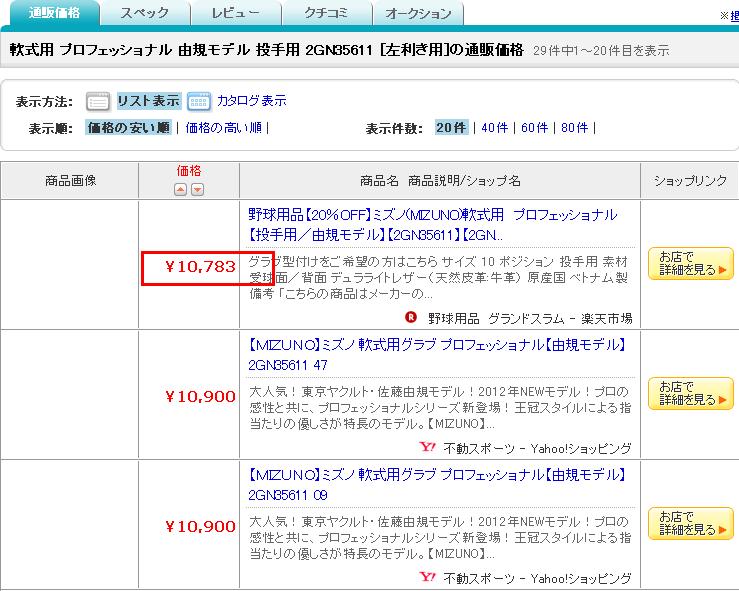Click 29件中1～20件目を表示 count text

[601, 50]
